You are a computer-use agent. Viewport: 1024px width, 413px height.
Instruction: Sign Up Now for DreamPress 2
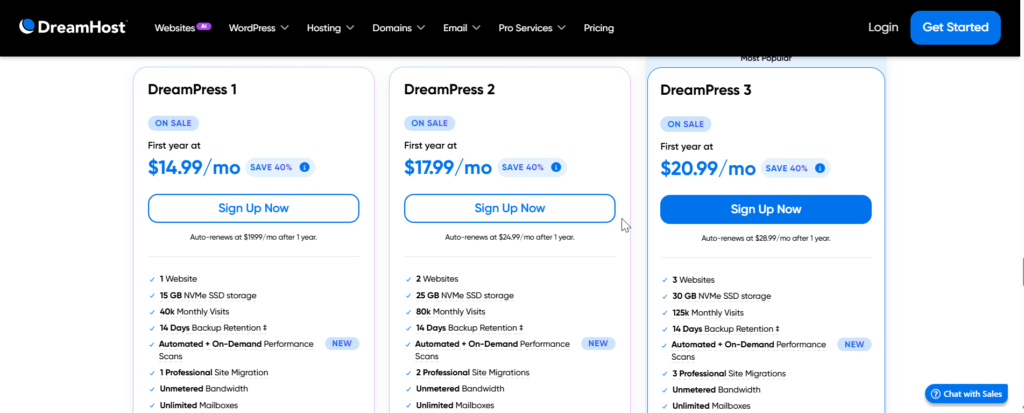509,208
